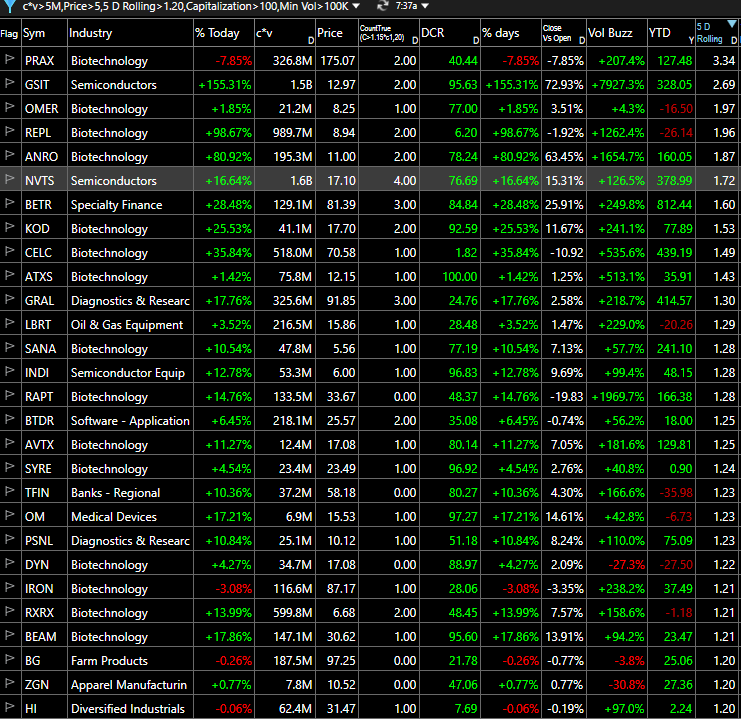This screenshot has width=741, height=719.
Task: Toggle the flag for BETR row
Action: coord(9,203)
